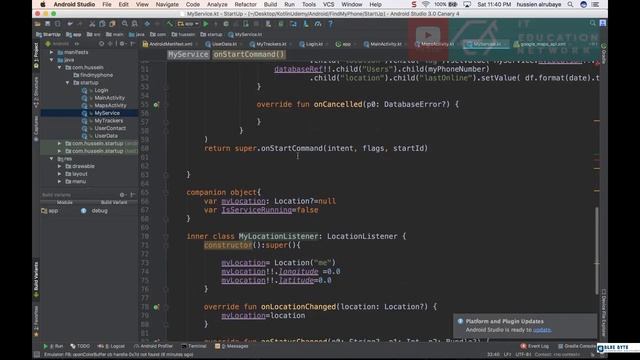The height and width of the screenshot is (360, 640).
Task: Open the Refactor menu
Action: click(245, 4)
